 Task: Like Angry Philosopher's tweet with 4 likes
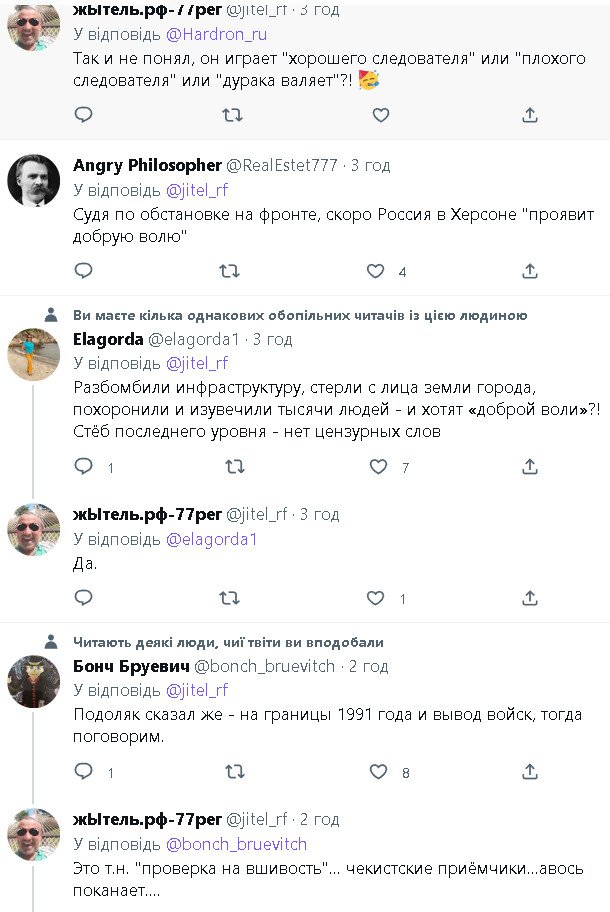coord(375,271)
